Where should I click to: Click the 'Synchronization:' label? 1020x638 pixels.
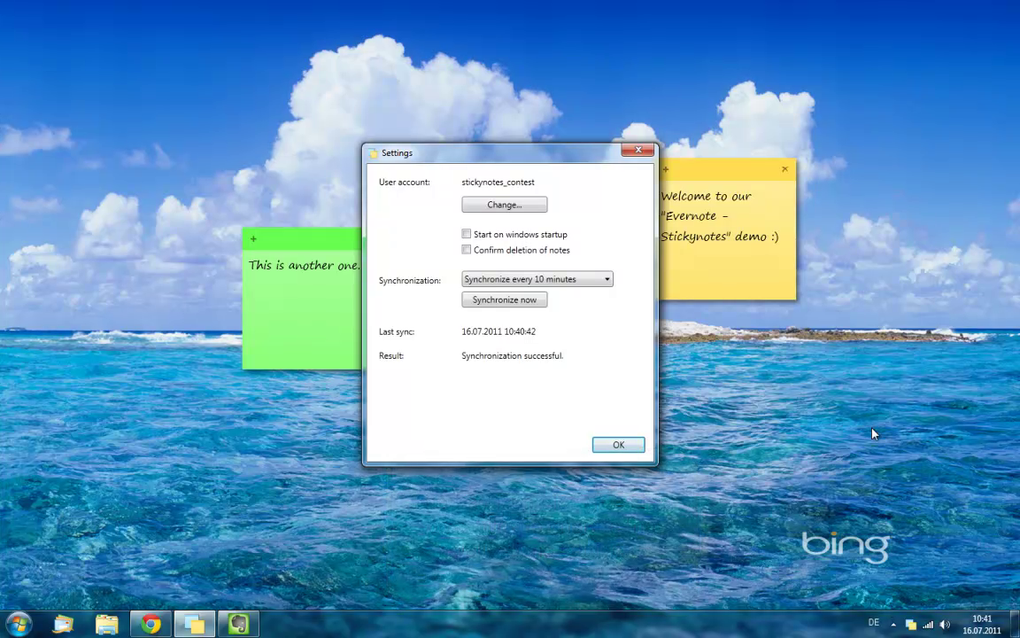pos(409,280)
